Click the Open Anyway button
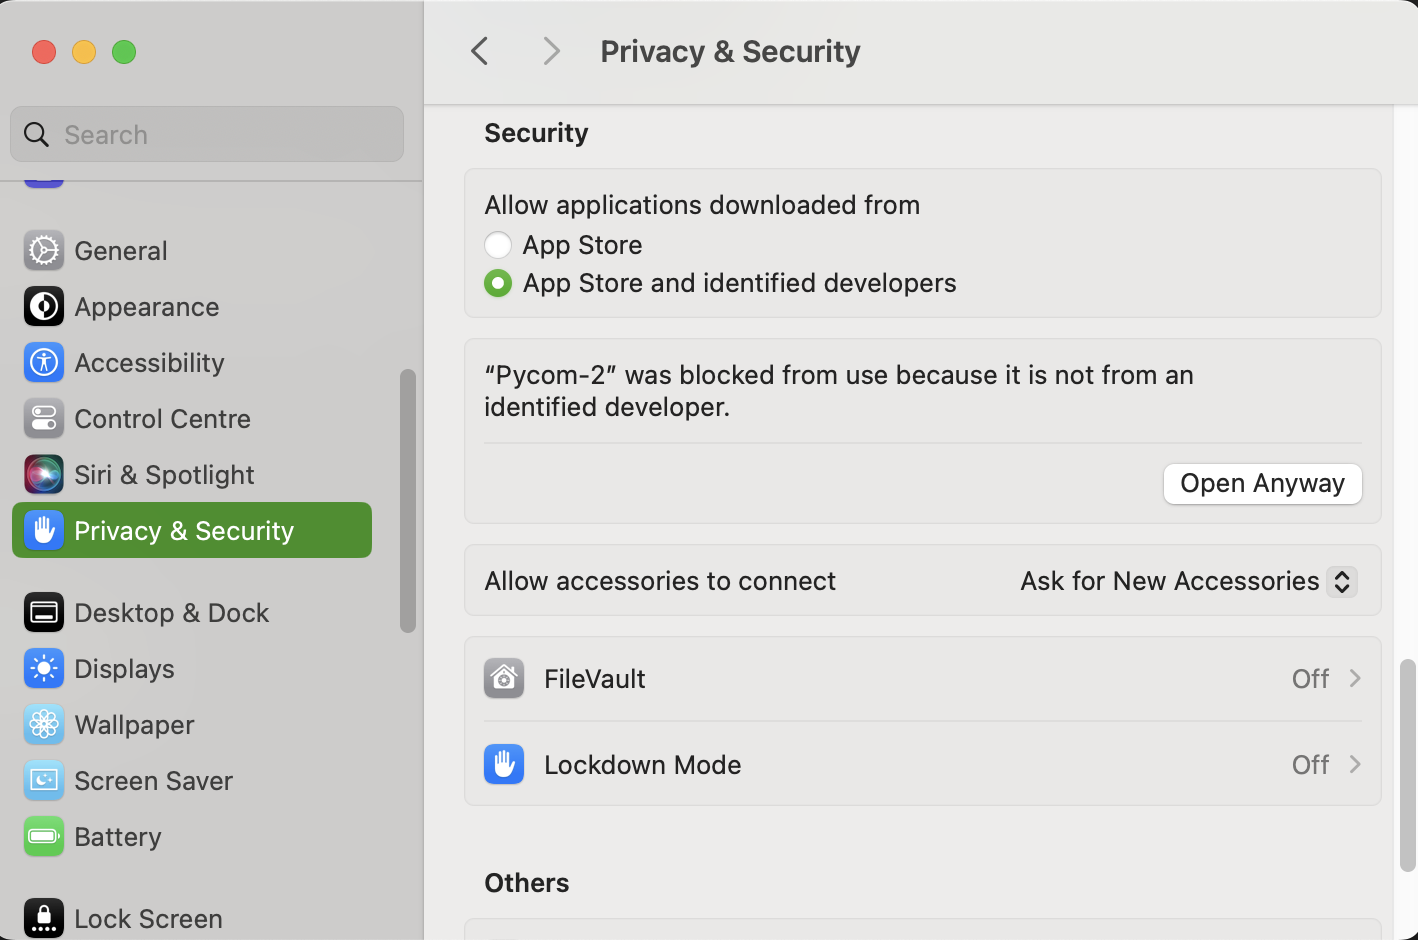This screenshot has height=940, width=1418. [x=1262, y=484]
